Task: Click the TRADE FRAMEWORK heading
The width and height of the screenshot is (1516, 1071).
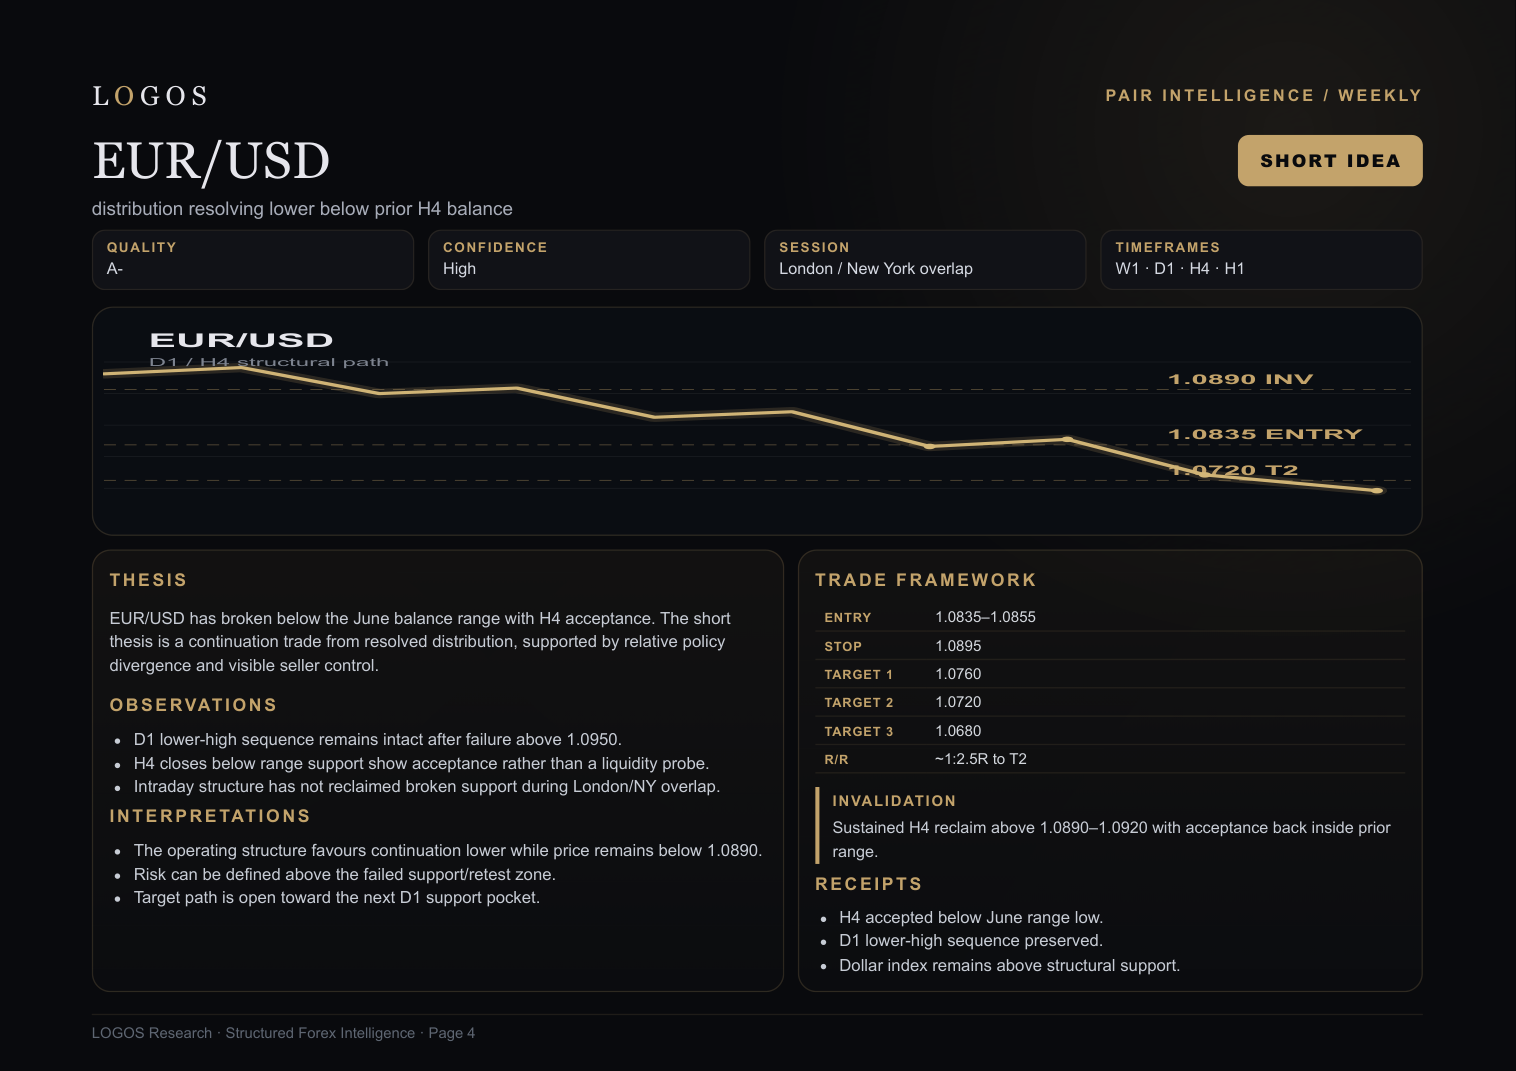Action: tap(925, 580)
